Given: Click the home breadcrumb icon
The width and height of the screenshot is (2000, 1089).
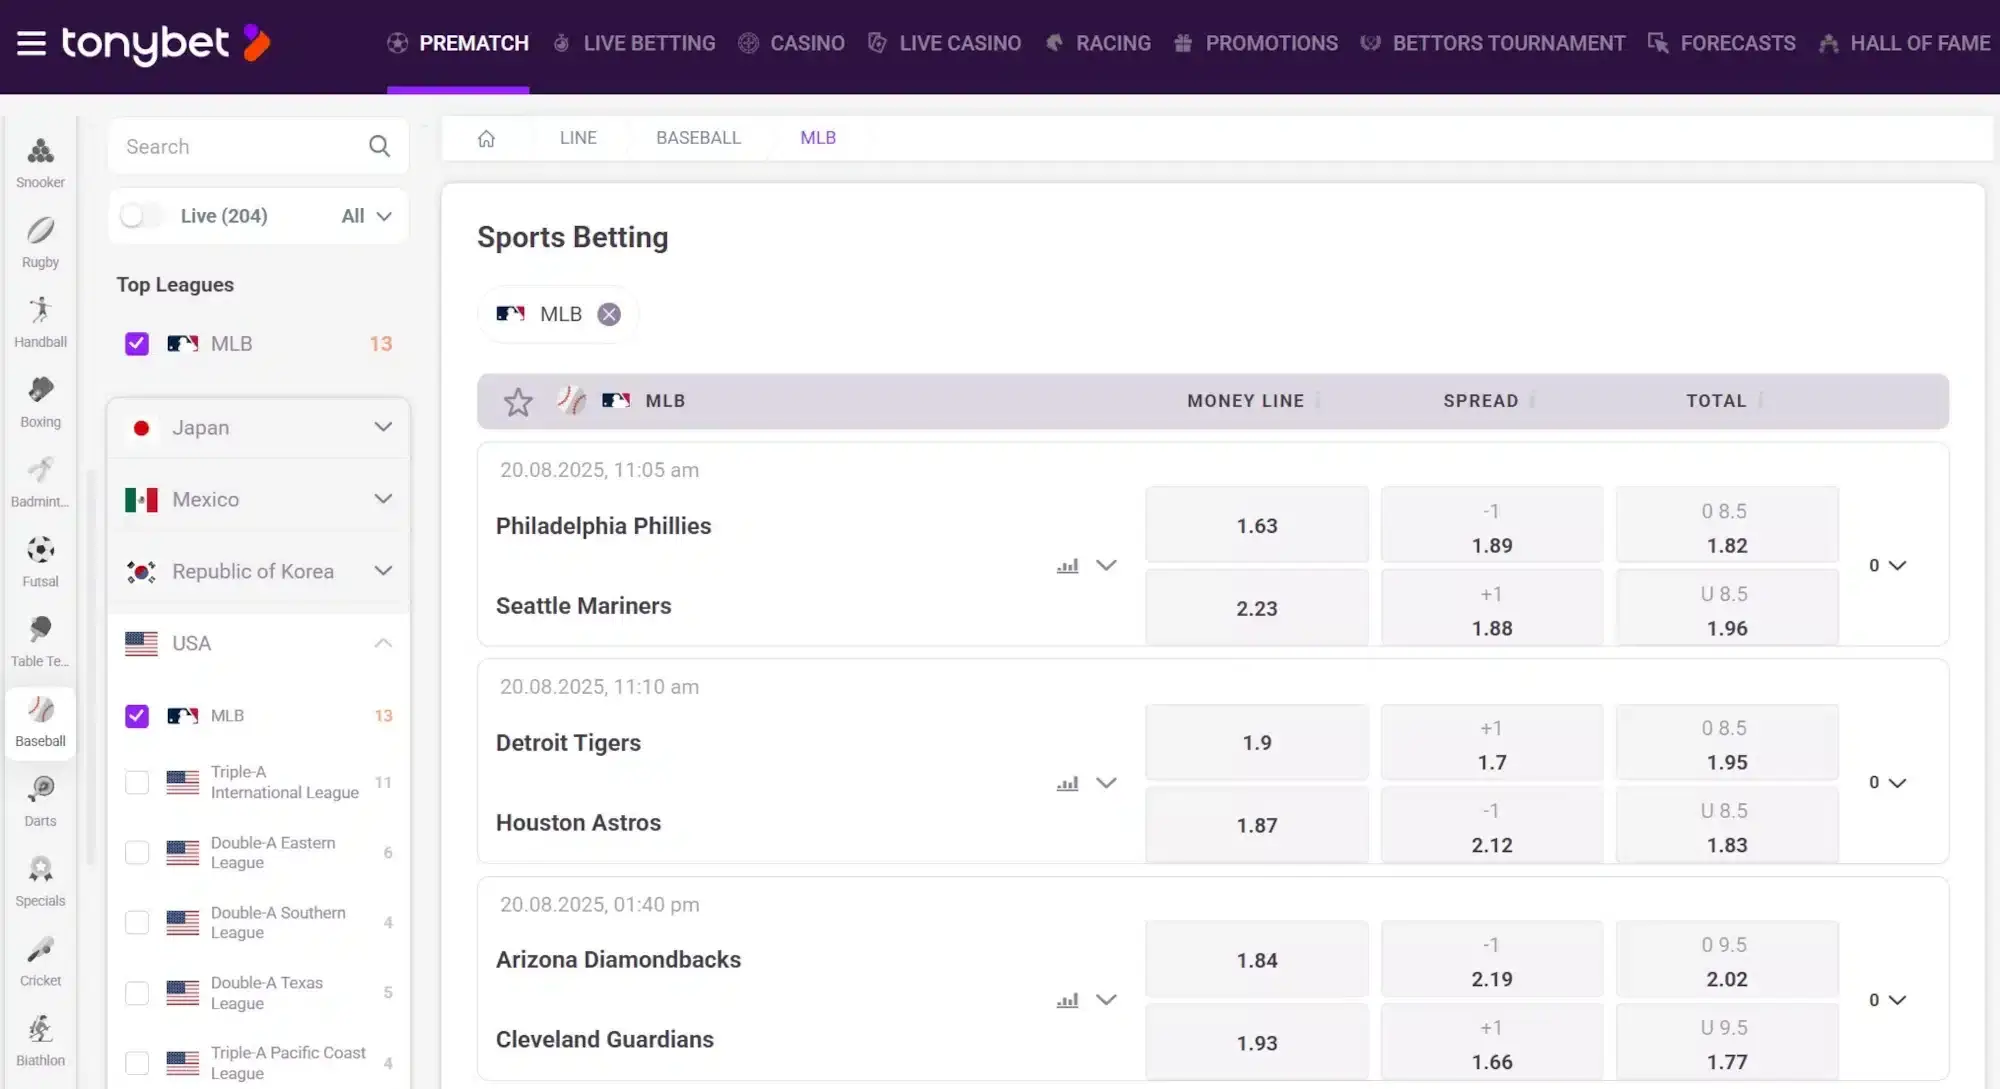Looking at the screenshot, I should pos(486,138).
